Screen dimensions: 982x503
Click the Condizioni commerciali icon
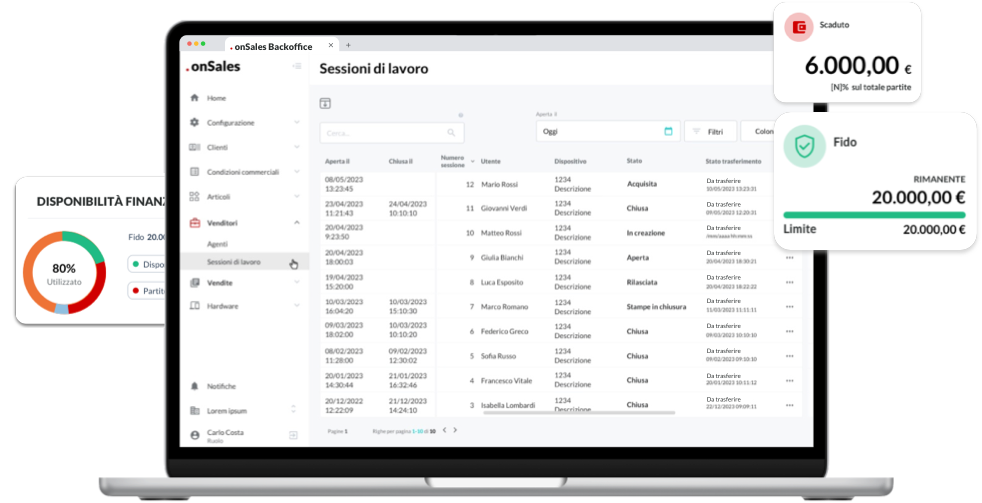coord(194,172)
